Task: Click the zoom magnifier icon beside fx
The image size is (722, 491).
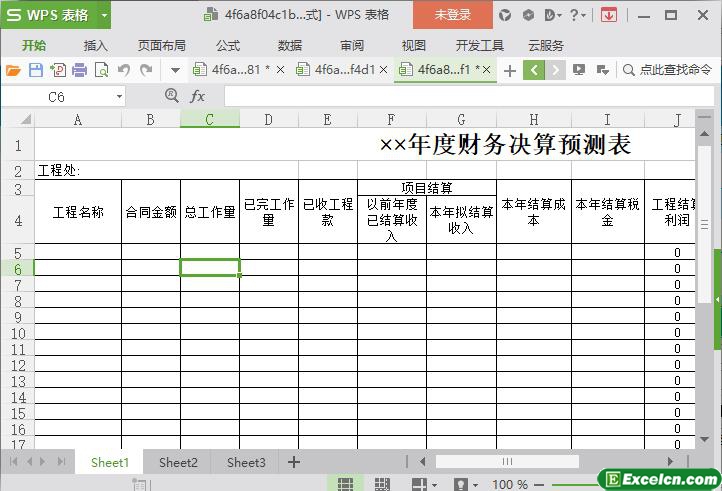Action: point(171,96)
